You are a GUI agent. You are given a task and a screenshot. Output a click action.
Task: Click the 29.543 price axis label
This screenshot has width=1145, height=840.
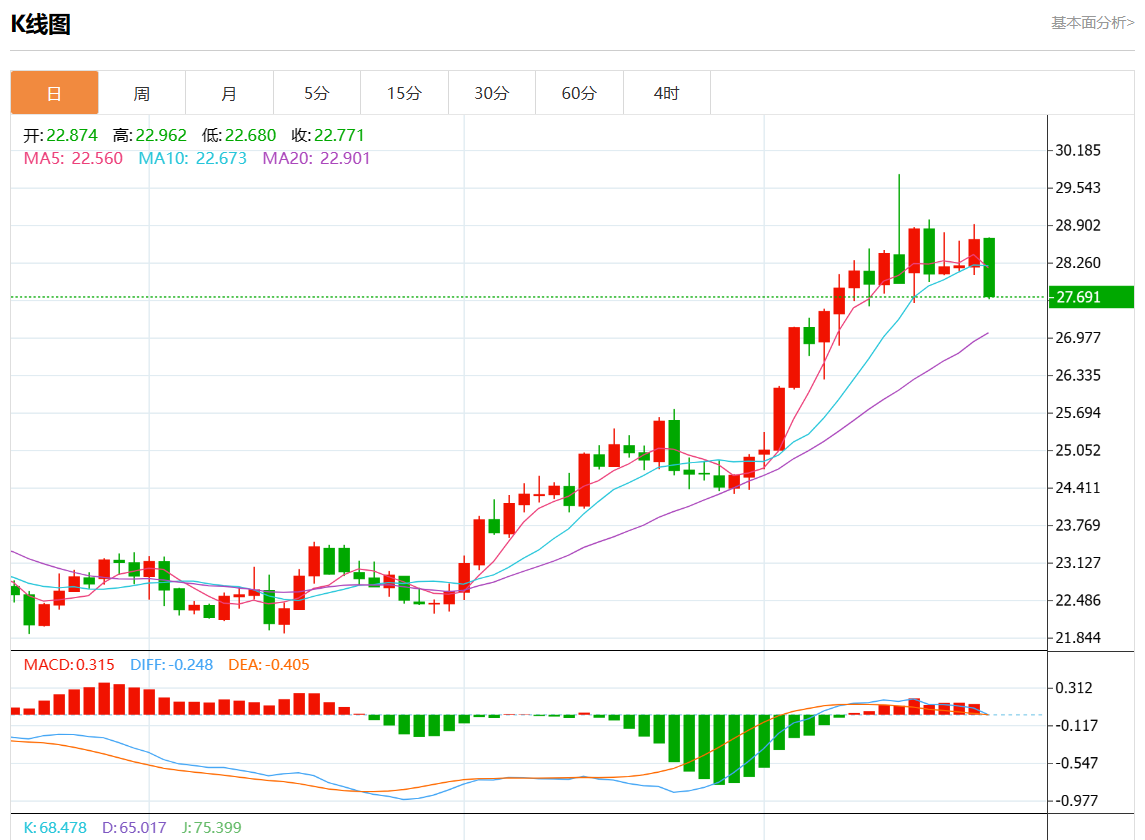pyautogui.click(x=1078, y=188)
